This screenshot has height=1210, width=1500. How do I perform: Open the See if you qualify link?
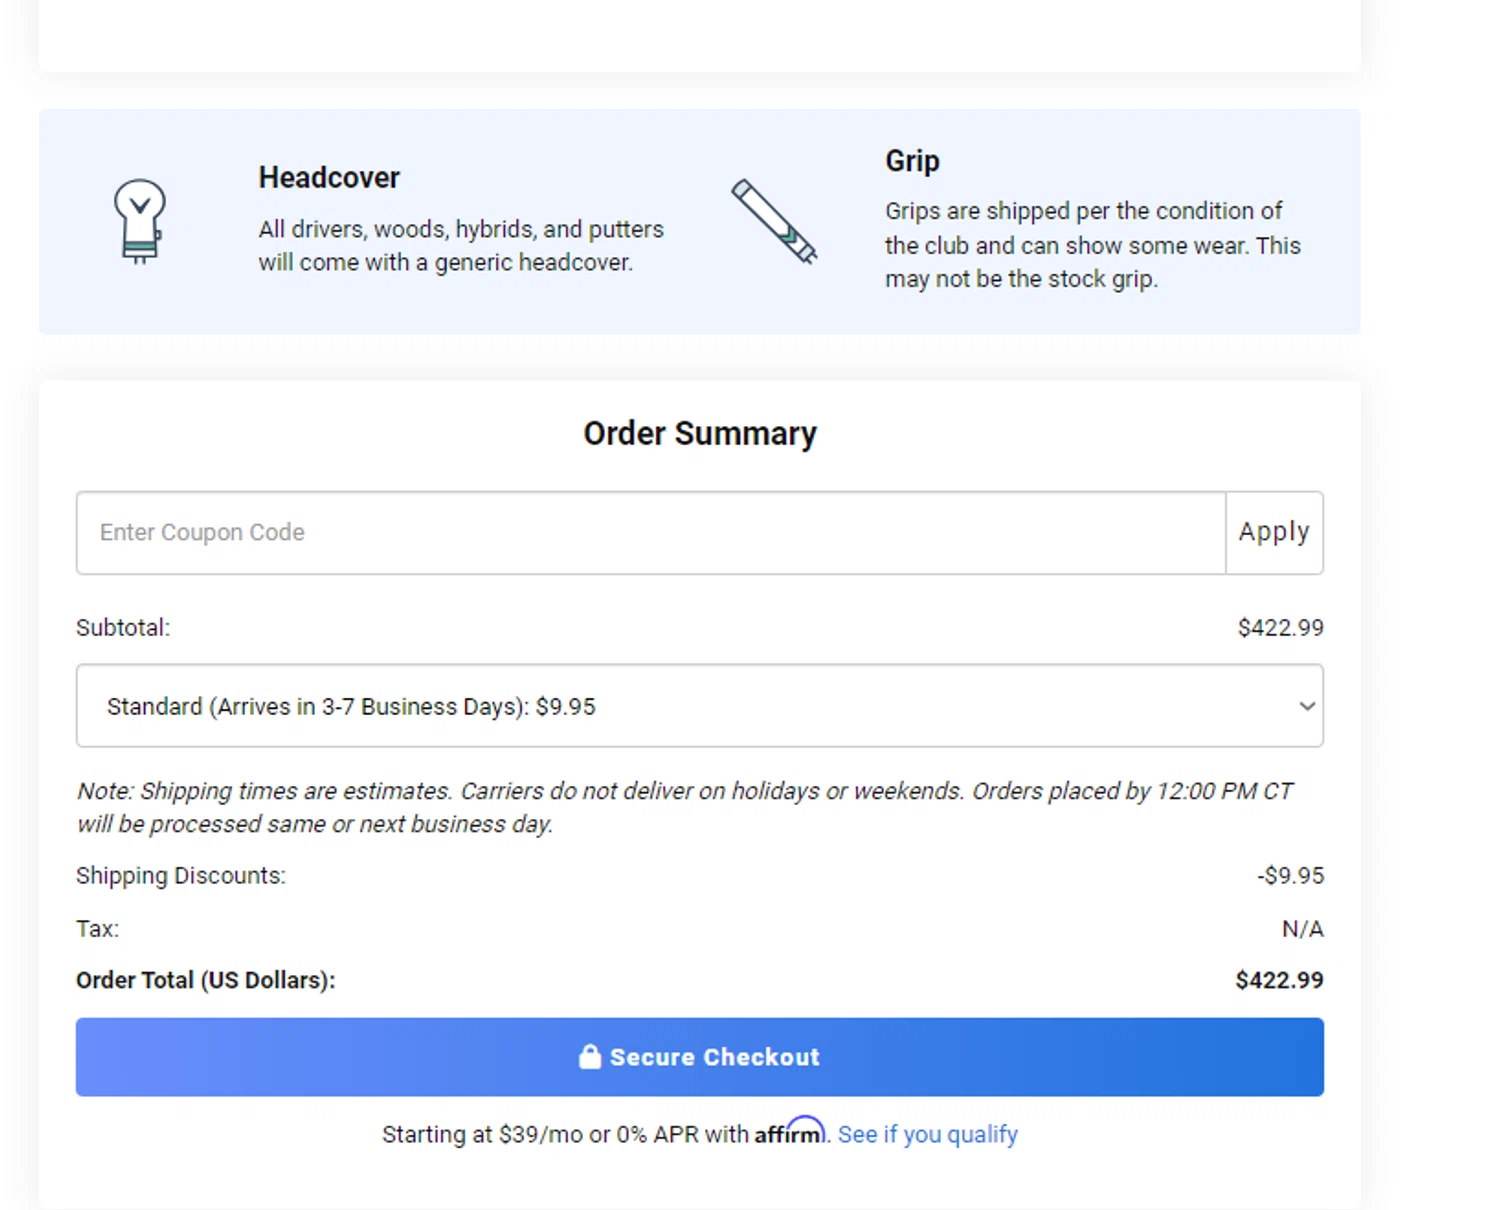click(x=927, y=1135)
